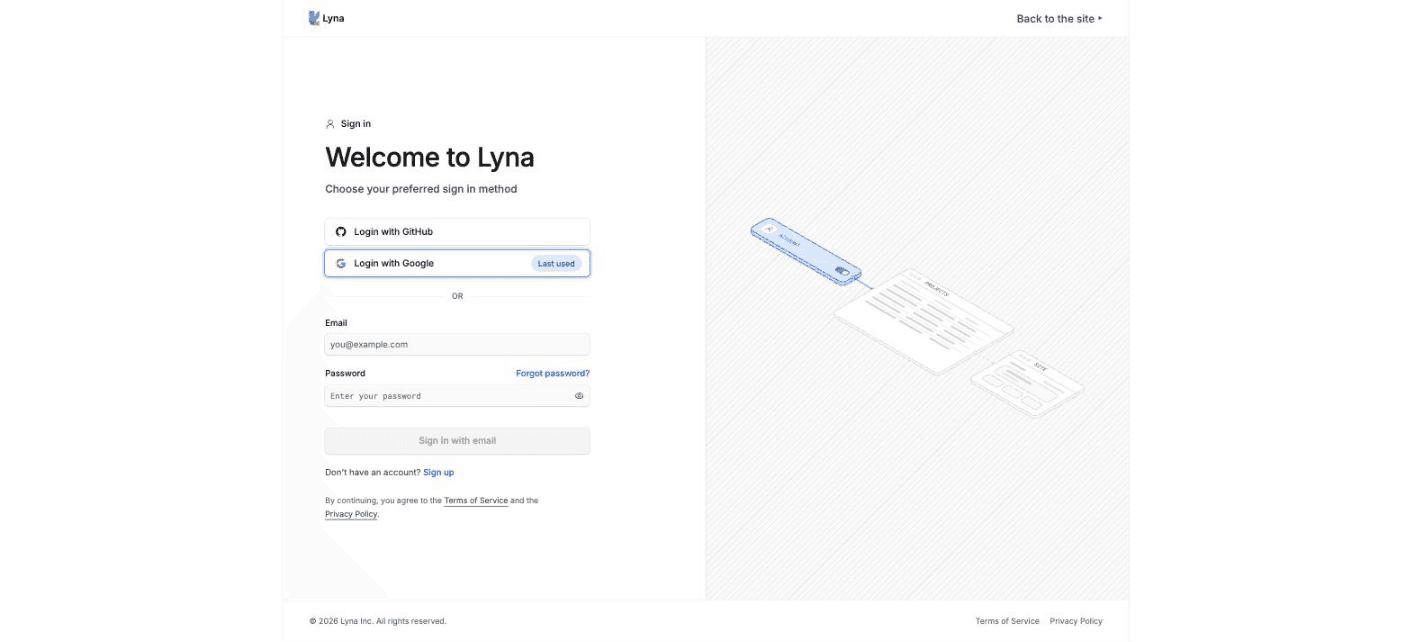Click the Choose your preferred sign in method text
1410x642 pixels.
(x=421, y=189)
